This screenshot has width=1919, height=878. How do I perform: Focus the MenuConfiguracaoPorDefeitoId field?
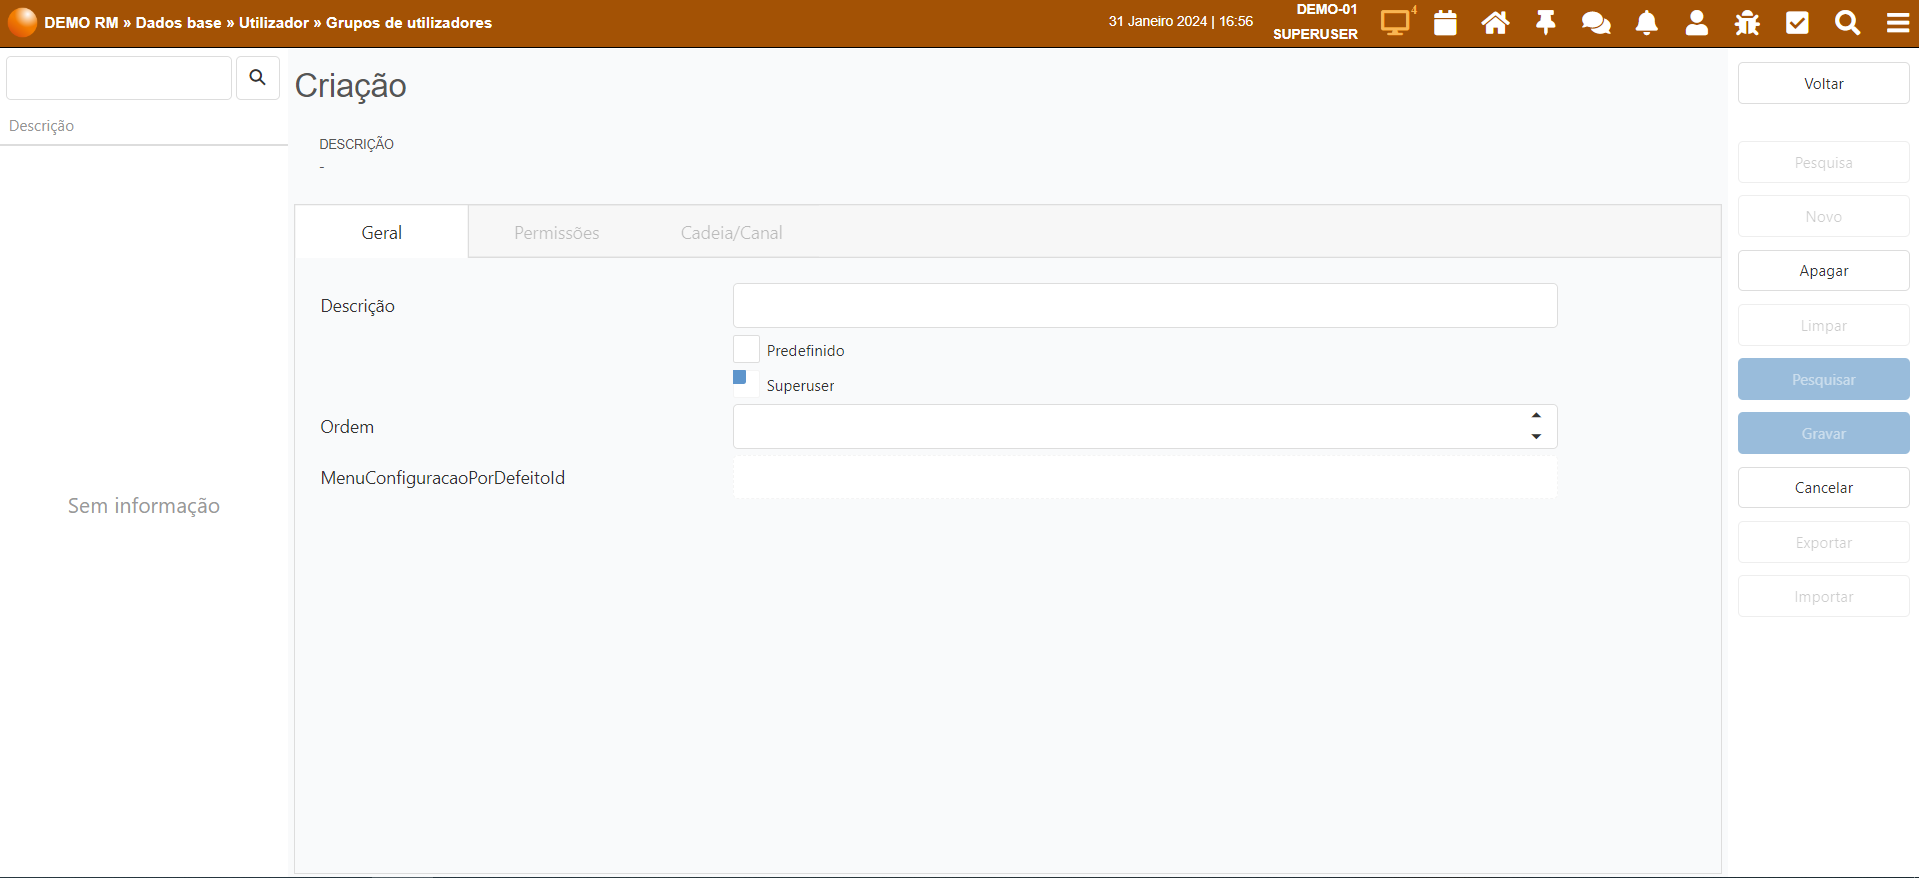pyautogui.click(x=1145, y=477)
